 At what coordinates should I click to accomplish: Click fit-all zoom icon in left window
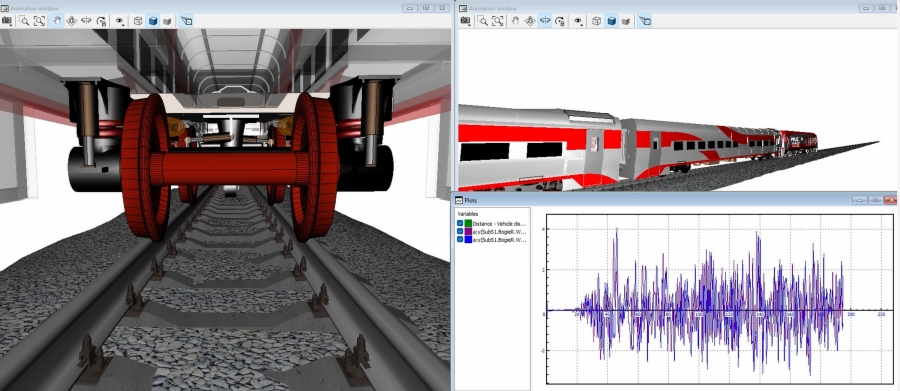[x=39, y=21]
